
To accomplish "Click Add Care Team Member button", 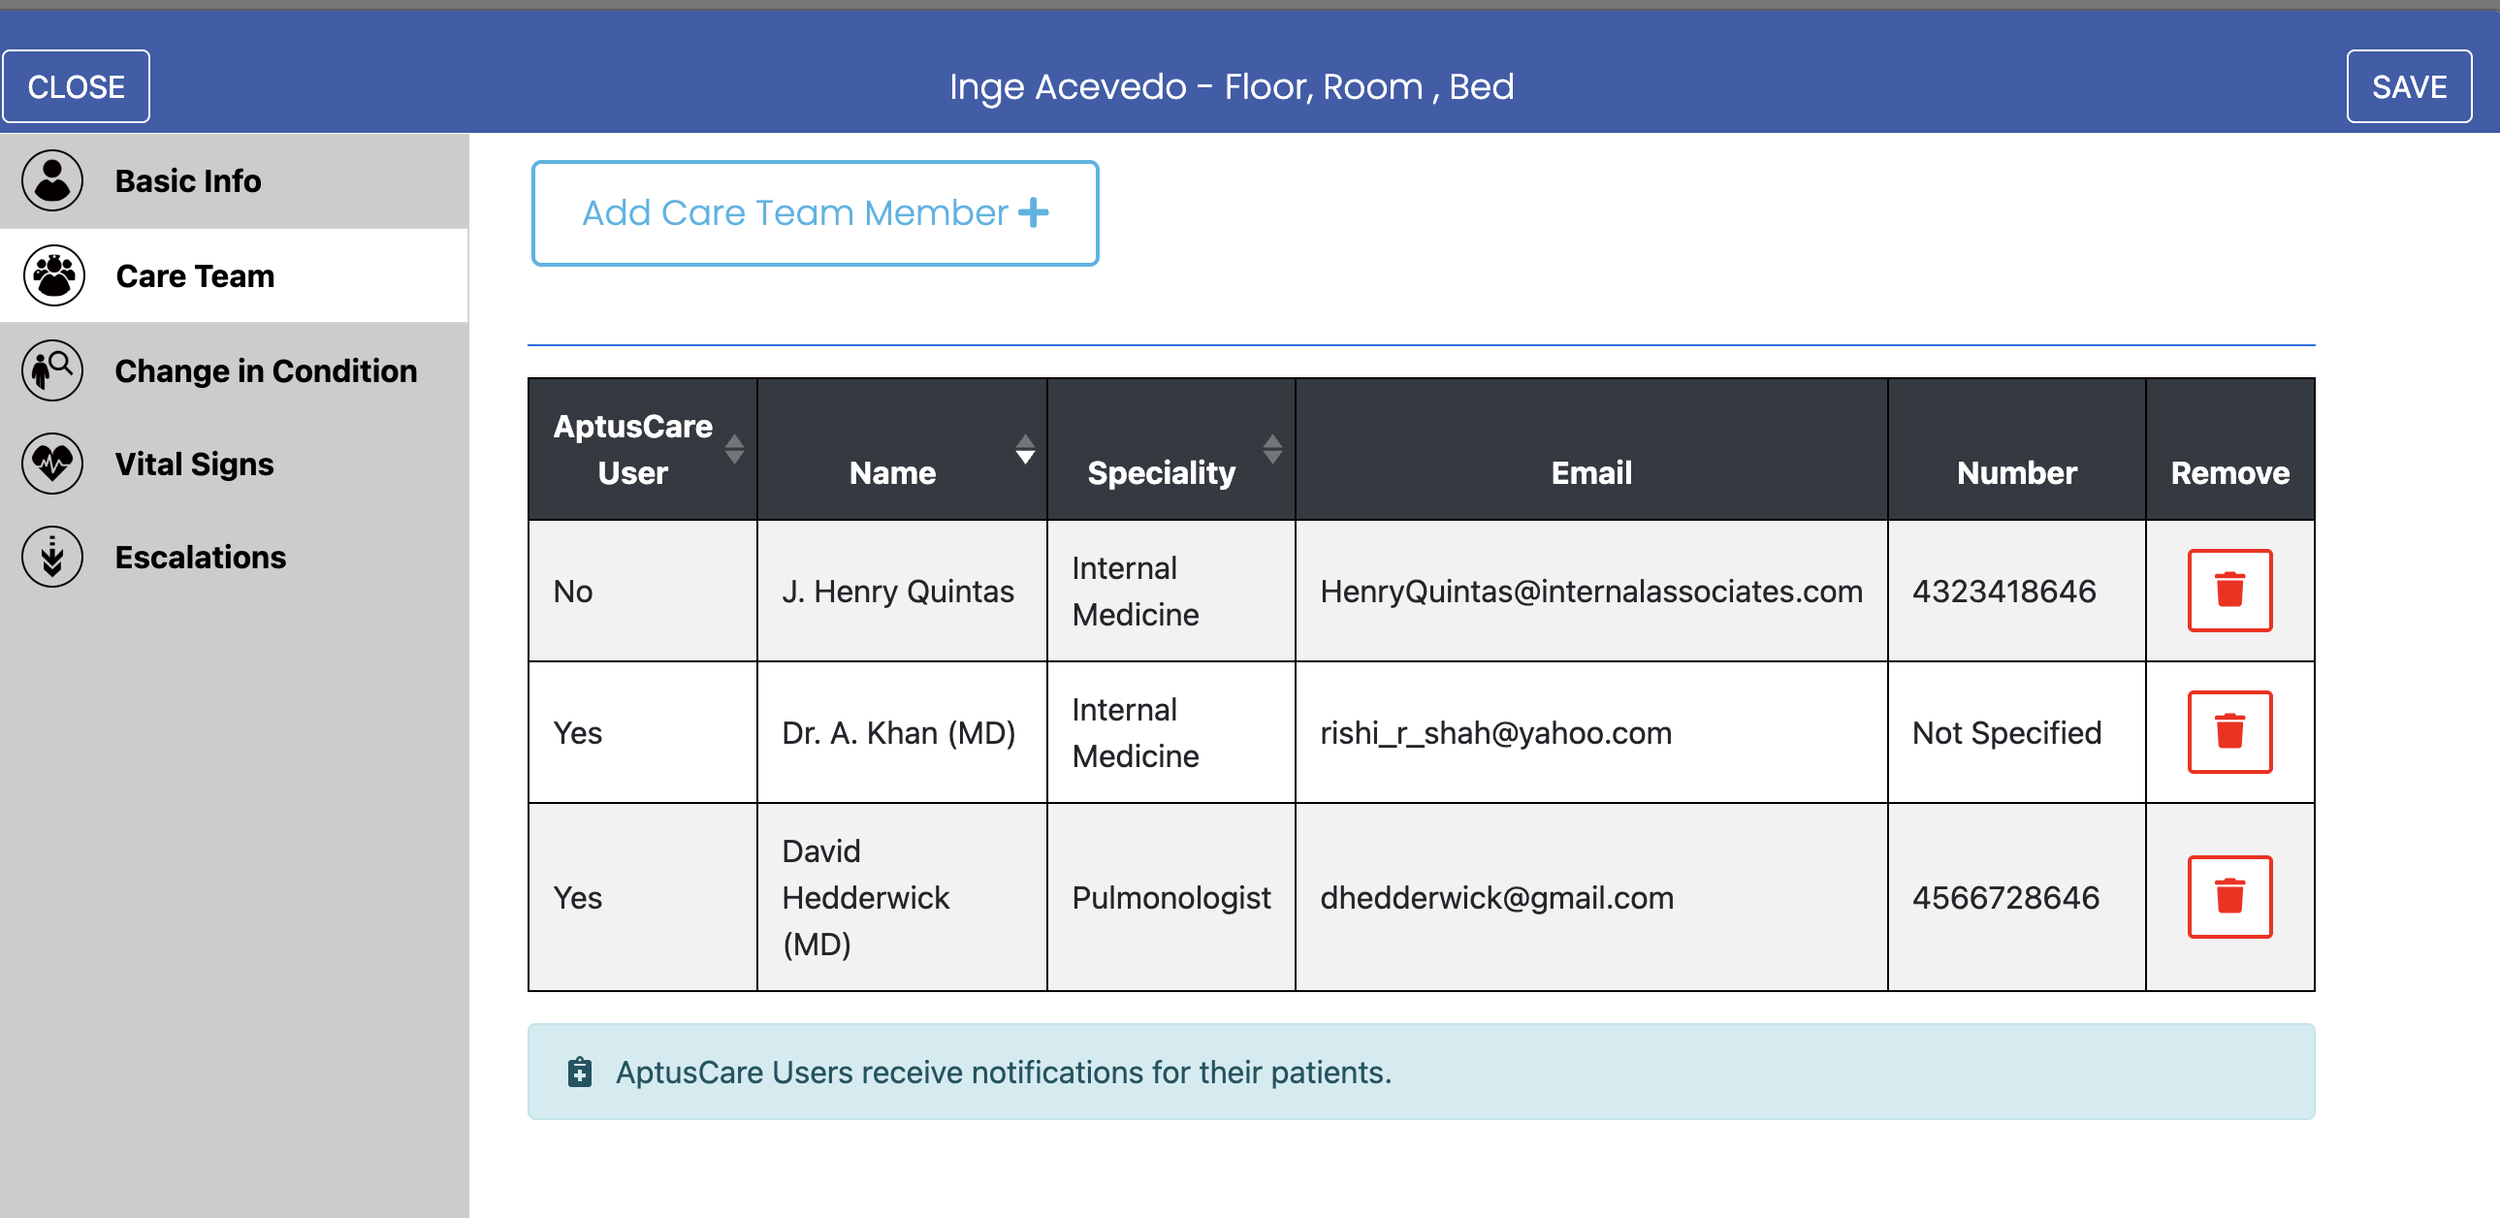I will 815,213.
